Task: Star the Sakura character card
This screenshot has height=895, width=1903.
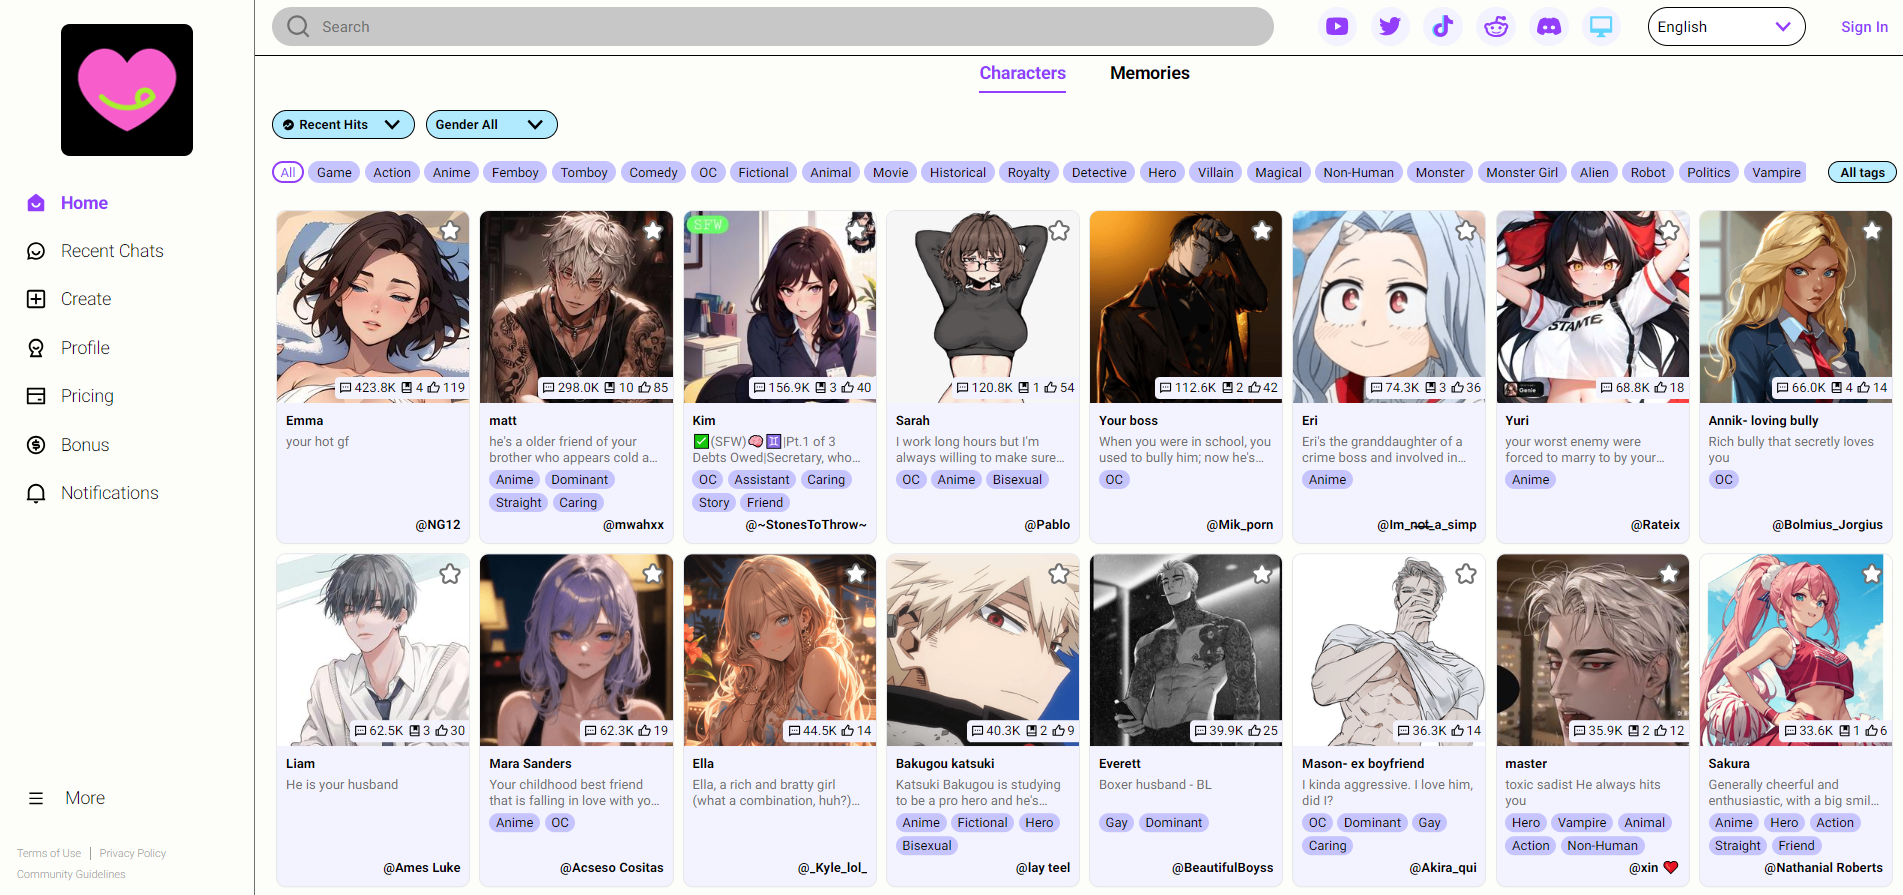Action: point(1872,574)
